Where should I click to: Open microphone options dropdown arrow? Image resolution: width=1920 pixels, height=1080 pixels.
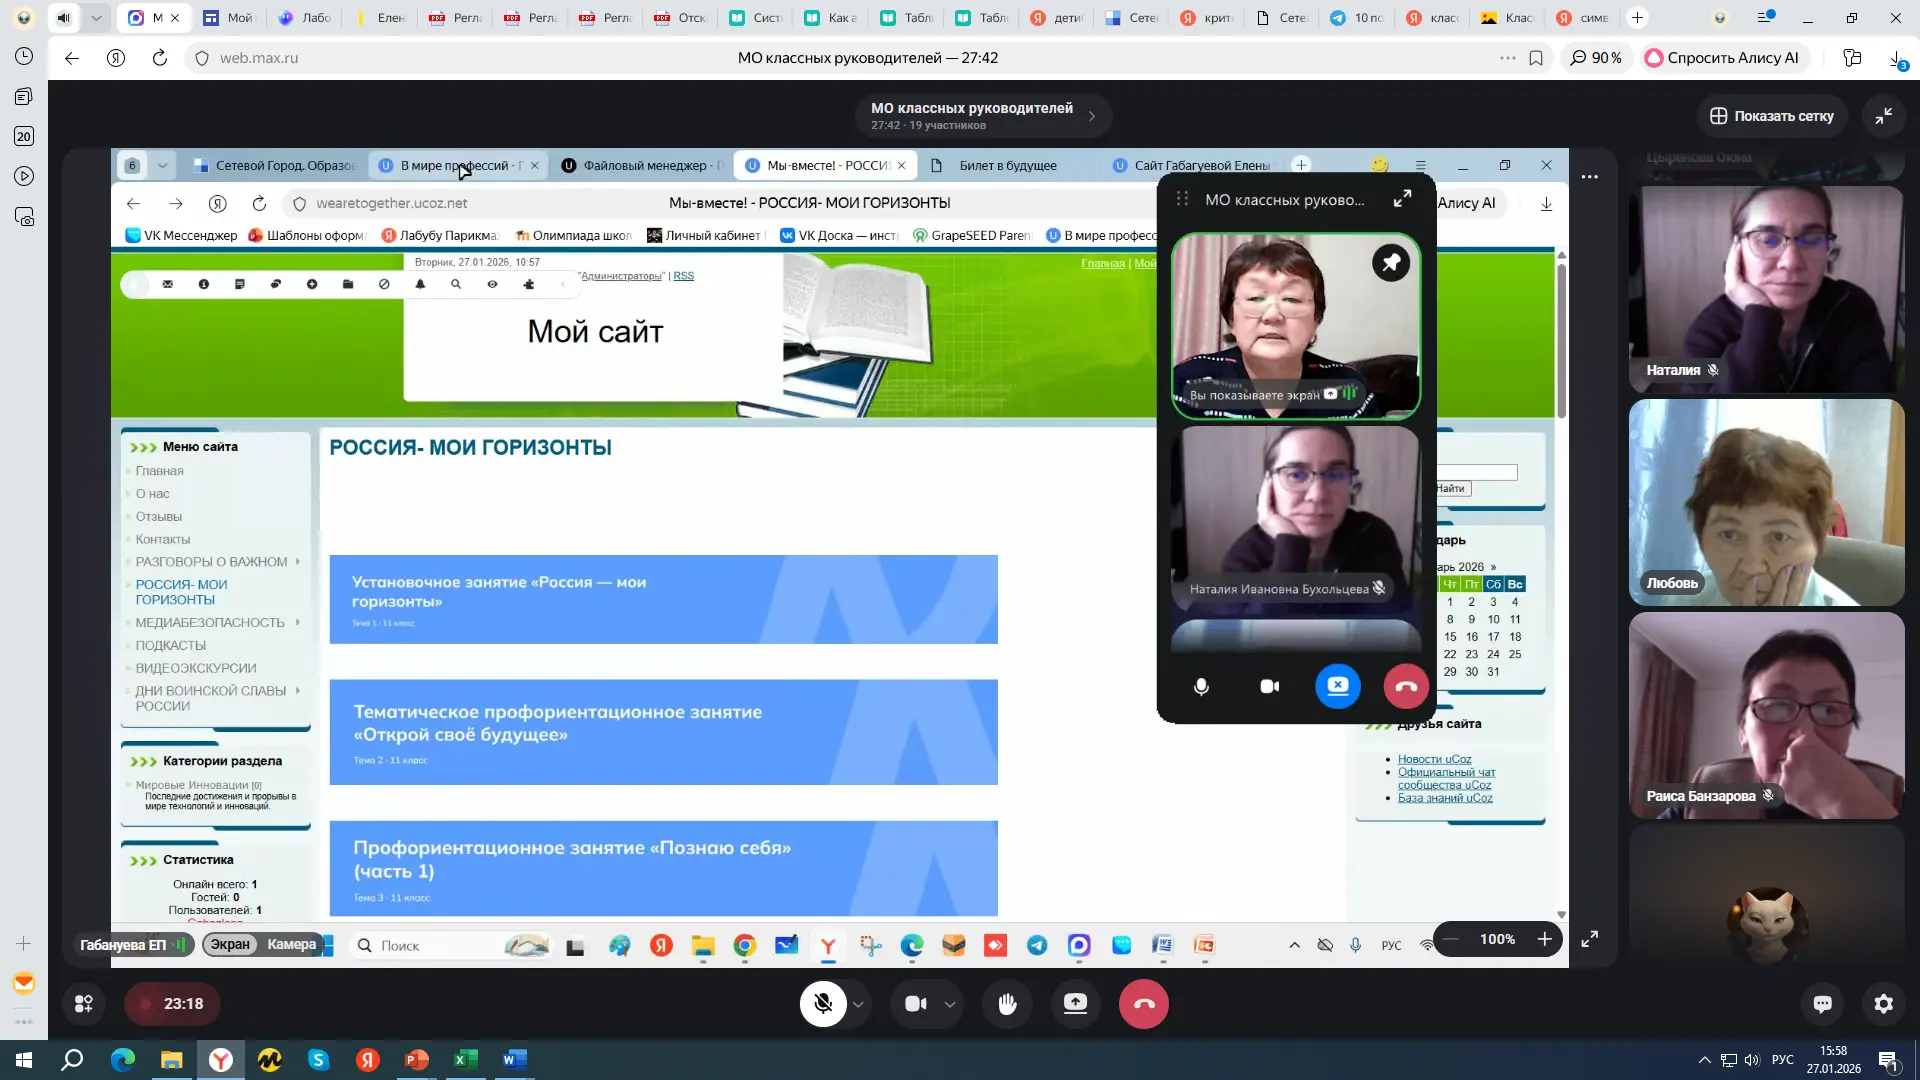[858, 1004]
